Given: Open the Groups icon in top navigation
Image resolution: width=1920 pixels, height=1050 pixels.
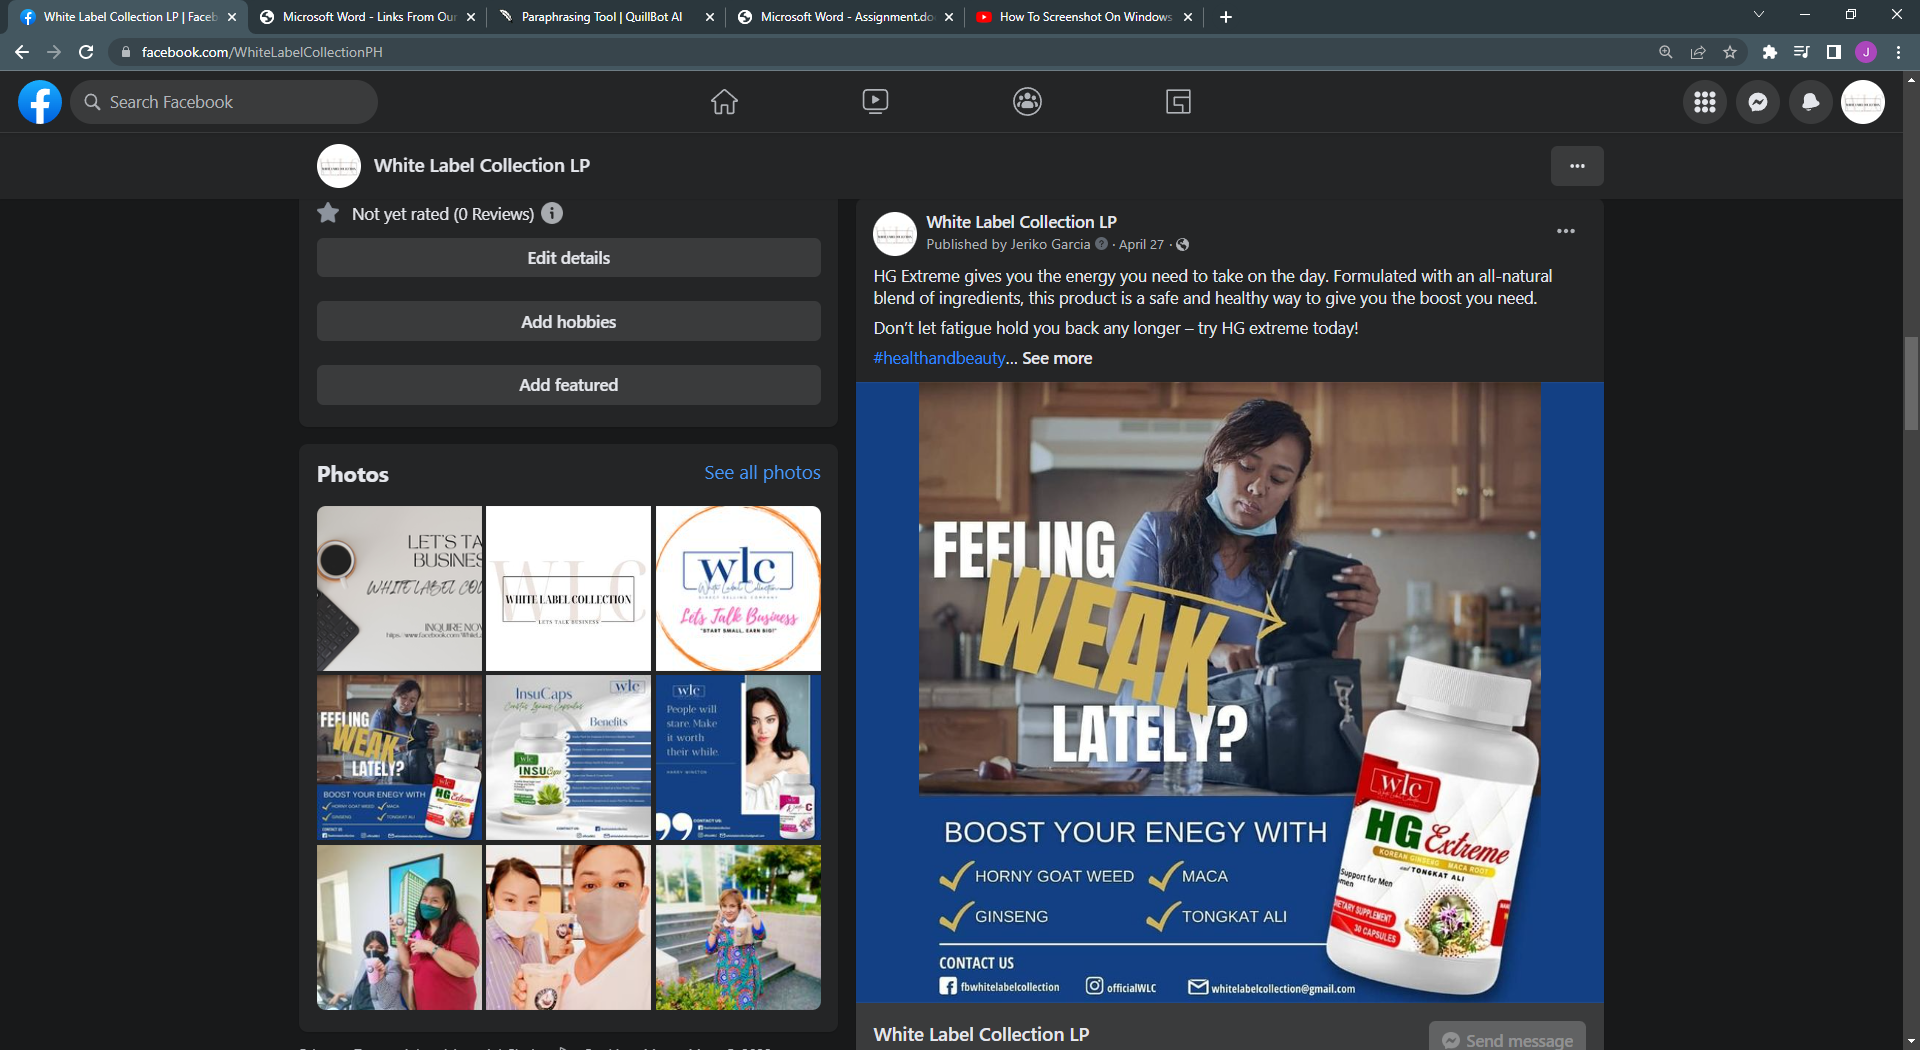Looking at the screenshot, I should pyautogui.click(x=1027, y=102).
